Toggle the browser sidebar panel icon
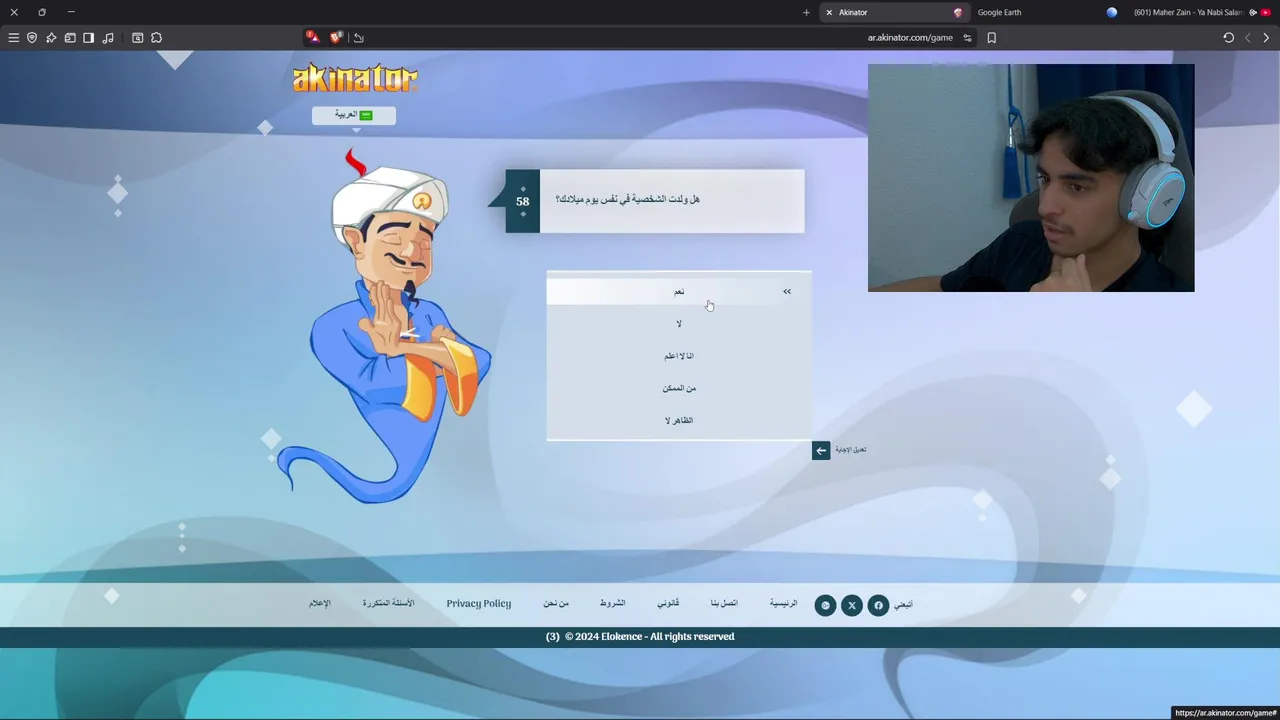 tap(89, 38)
